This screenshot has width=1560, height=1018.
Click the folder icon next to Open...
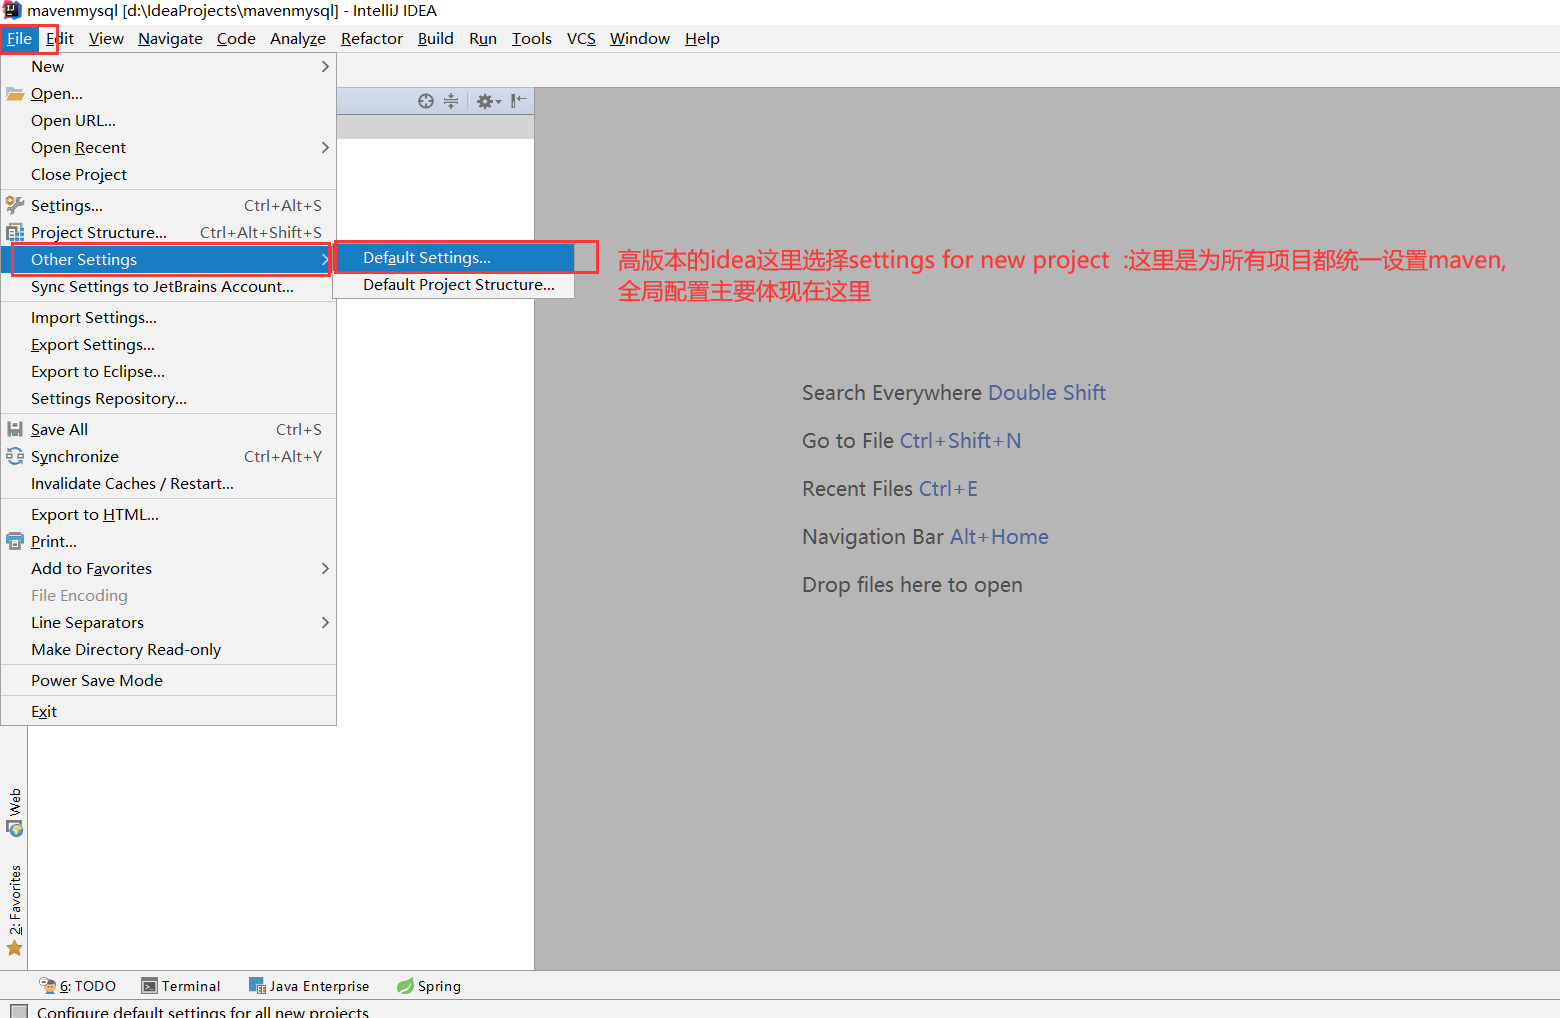coord(15,94)
